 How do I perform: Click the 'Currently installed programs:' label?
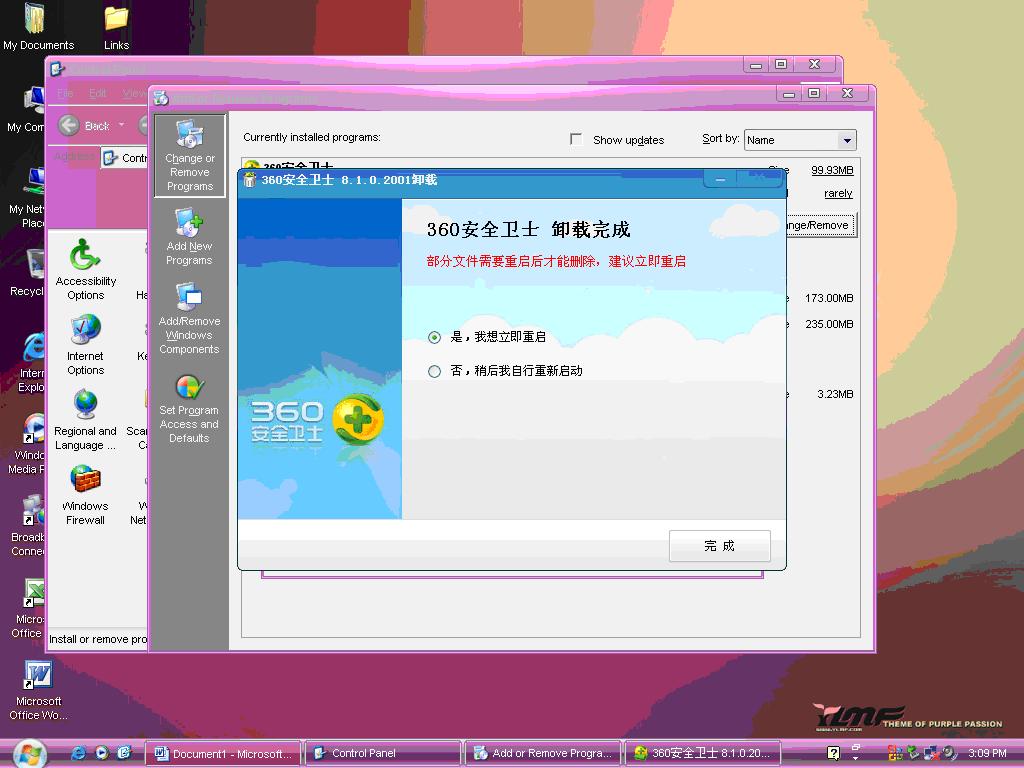pos(312,137)
